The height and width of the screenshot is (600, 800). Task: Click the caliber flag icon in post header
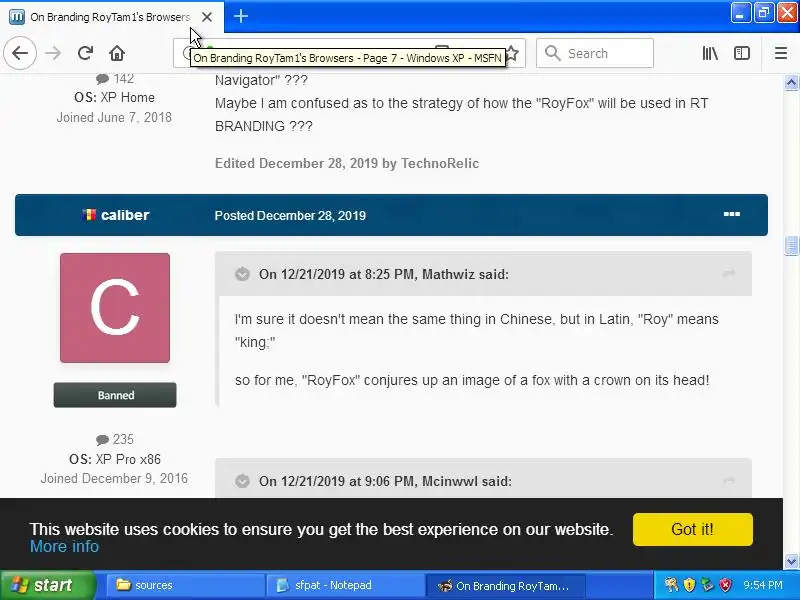point(89,215)
